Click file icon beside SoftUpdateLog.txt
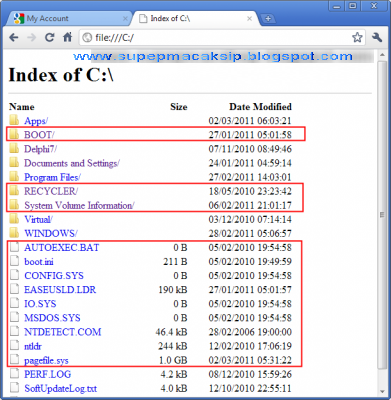The image size is (391, 400). (x=14, y=388)
